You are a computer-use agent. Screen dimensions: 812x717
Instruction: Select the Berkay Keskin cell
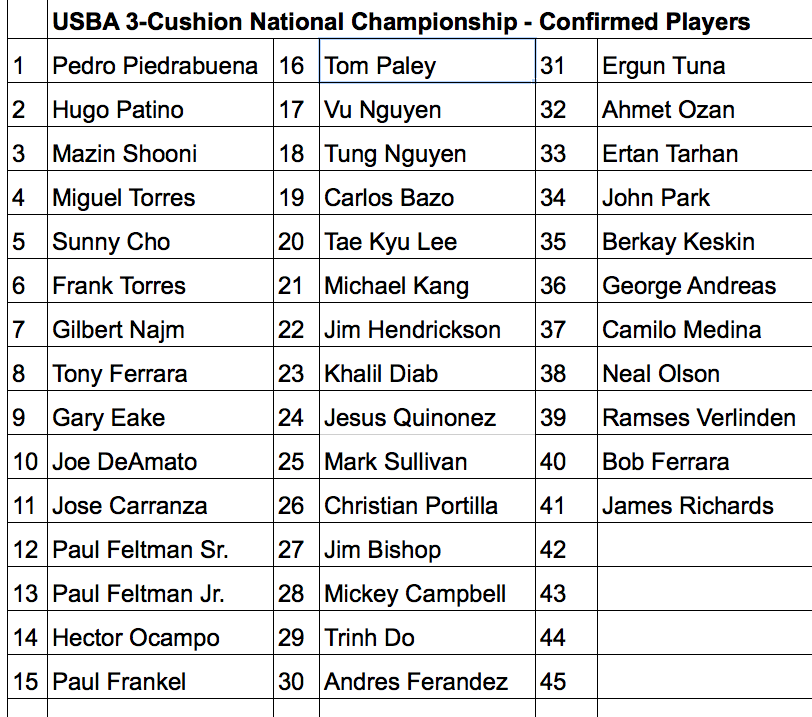pyautogui.click(x=704, y=237)
